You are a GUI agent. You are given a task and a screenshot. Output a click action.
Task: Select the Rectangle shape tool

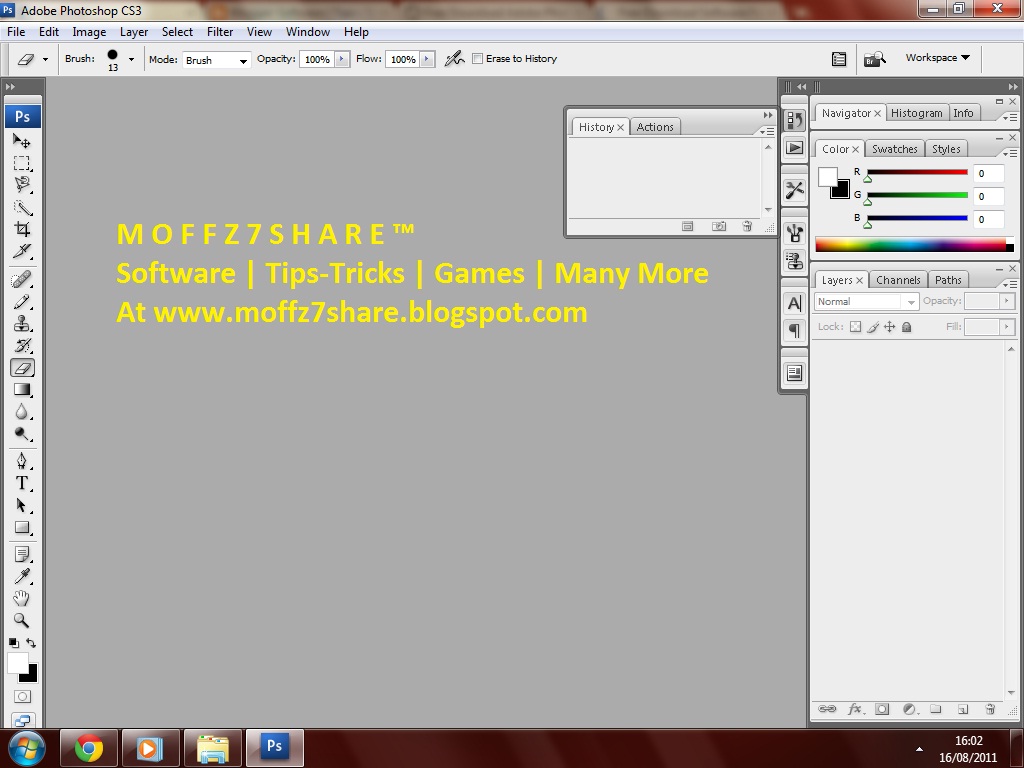click(22, 528)
